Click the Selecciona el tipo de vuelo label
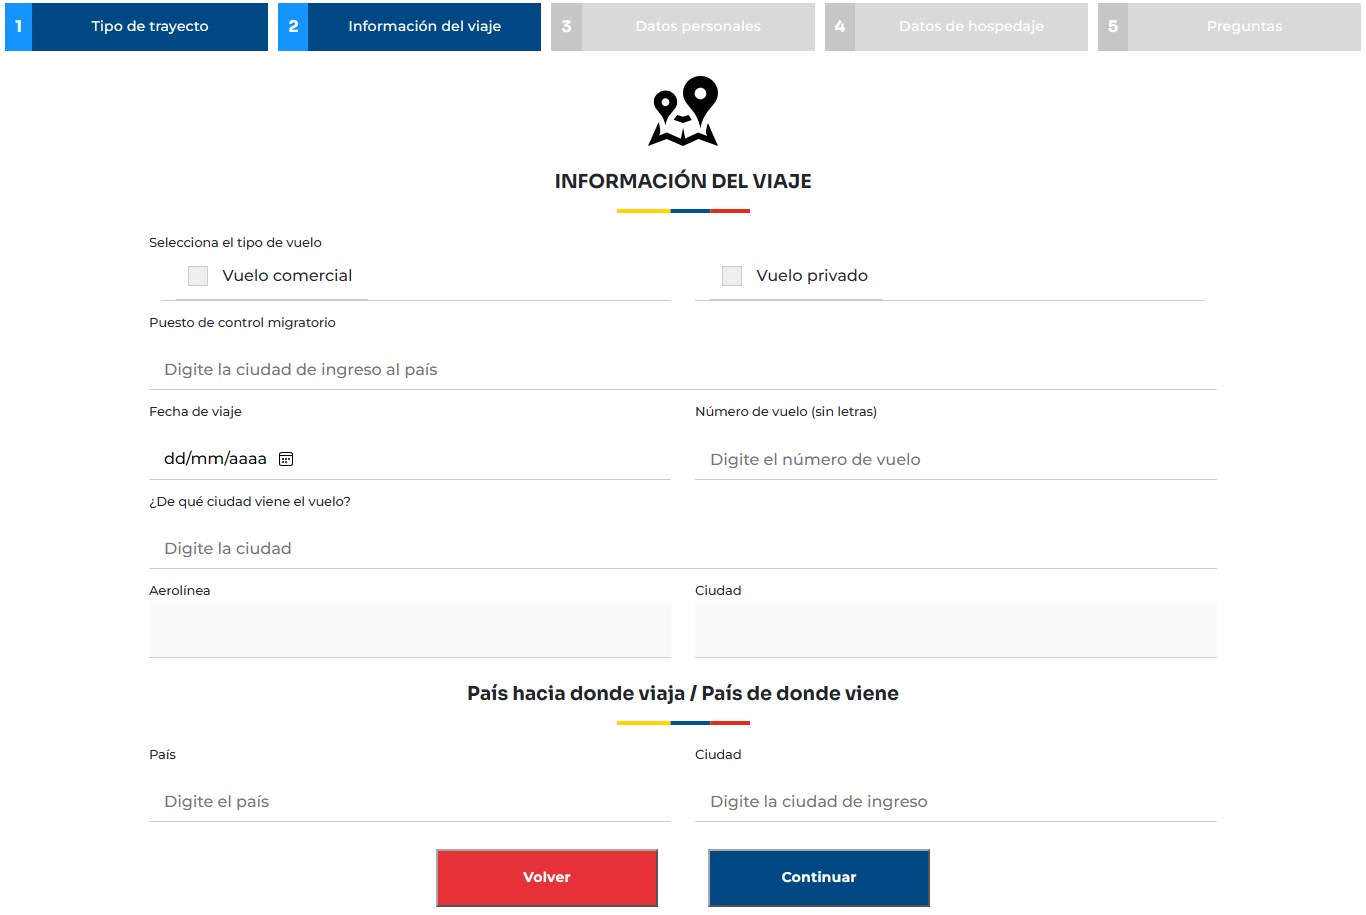The width and height of the screenshot is (1366, 915). pyautogui.click(x=235, y=243)
